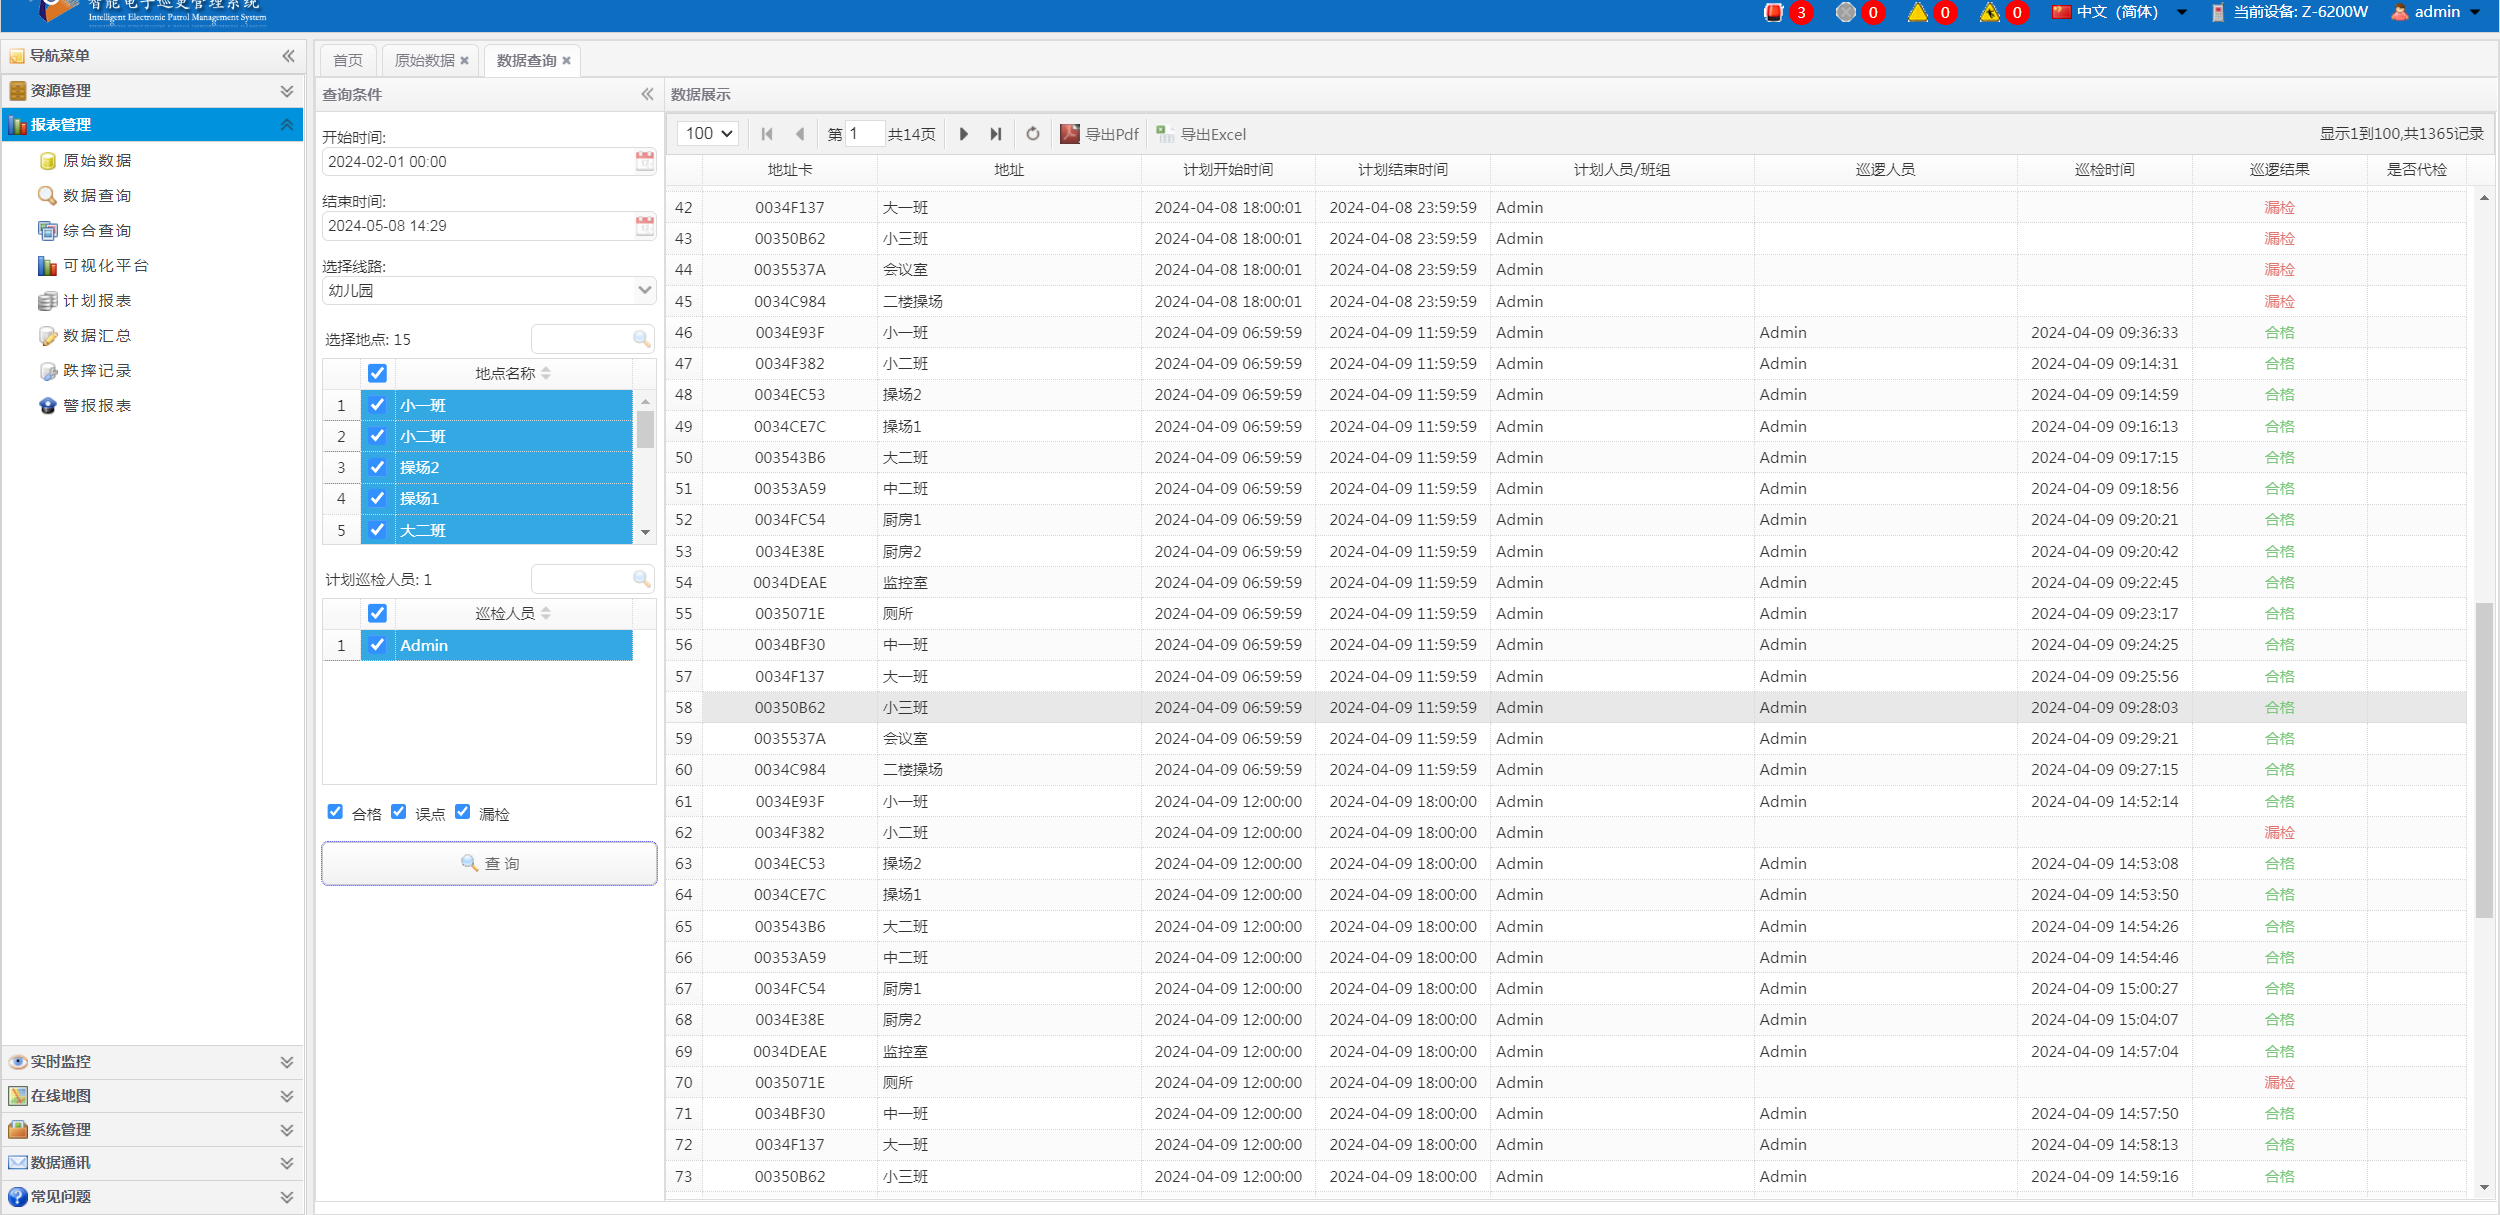This screenshot has width=2500, height=1215.
Task: Toggle 误点 result filter
Action: 399,812
